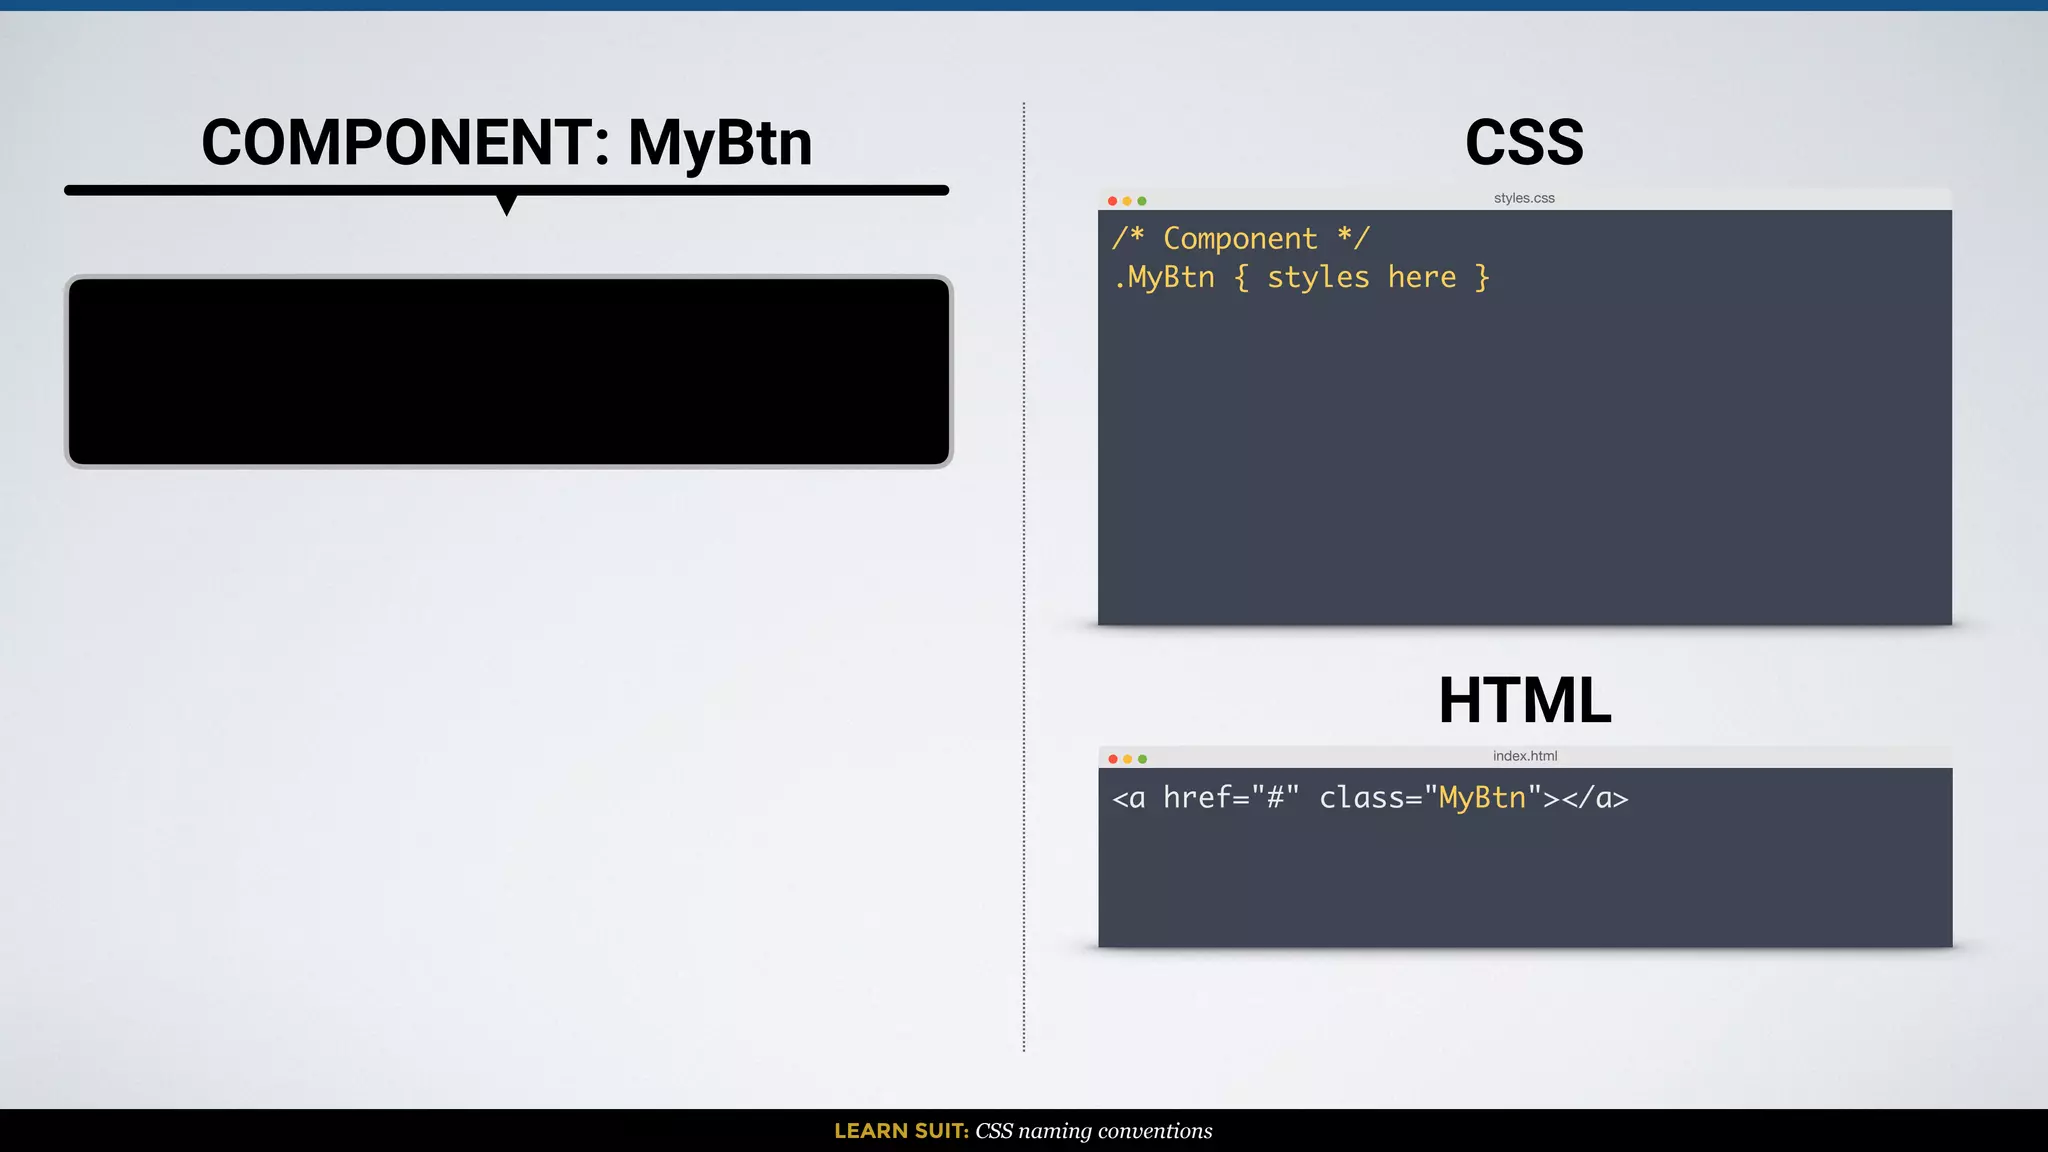Click the red close dot on index.html window
Viewport: 2048px width, 1152px height.
click(x=1113, y=759)
